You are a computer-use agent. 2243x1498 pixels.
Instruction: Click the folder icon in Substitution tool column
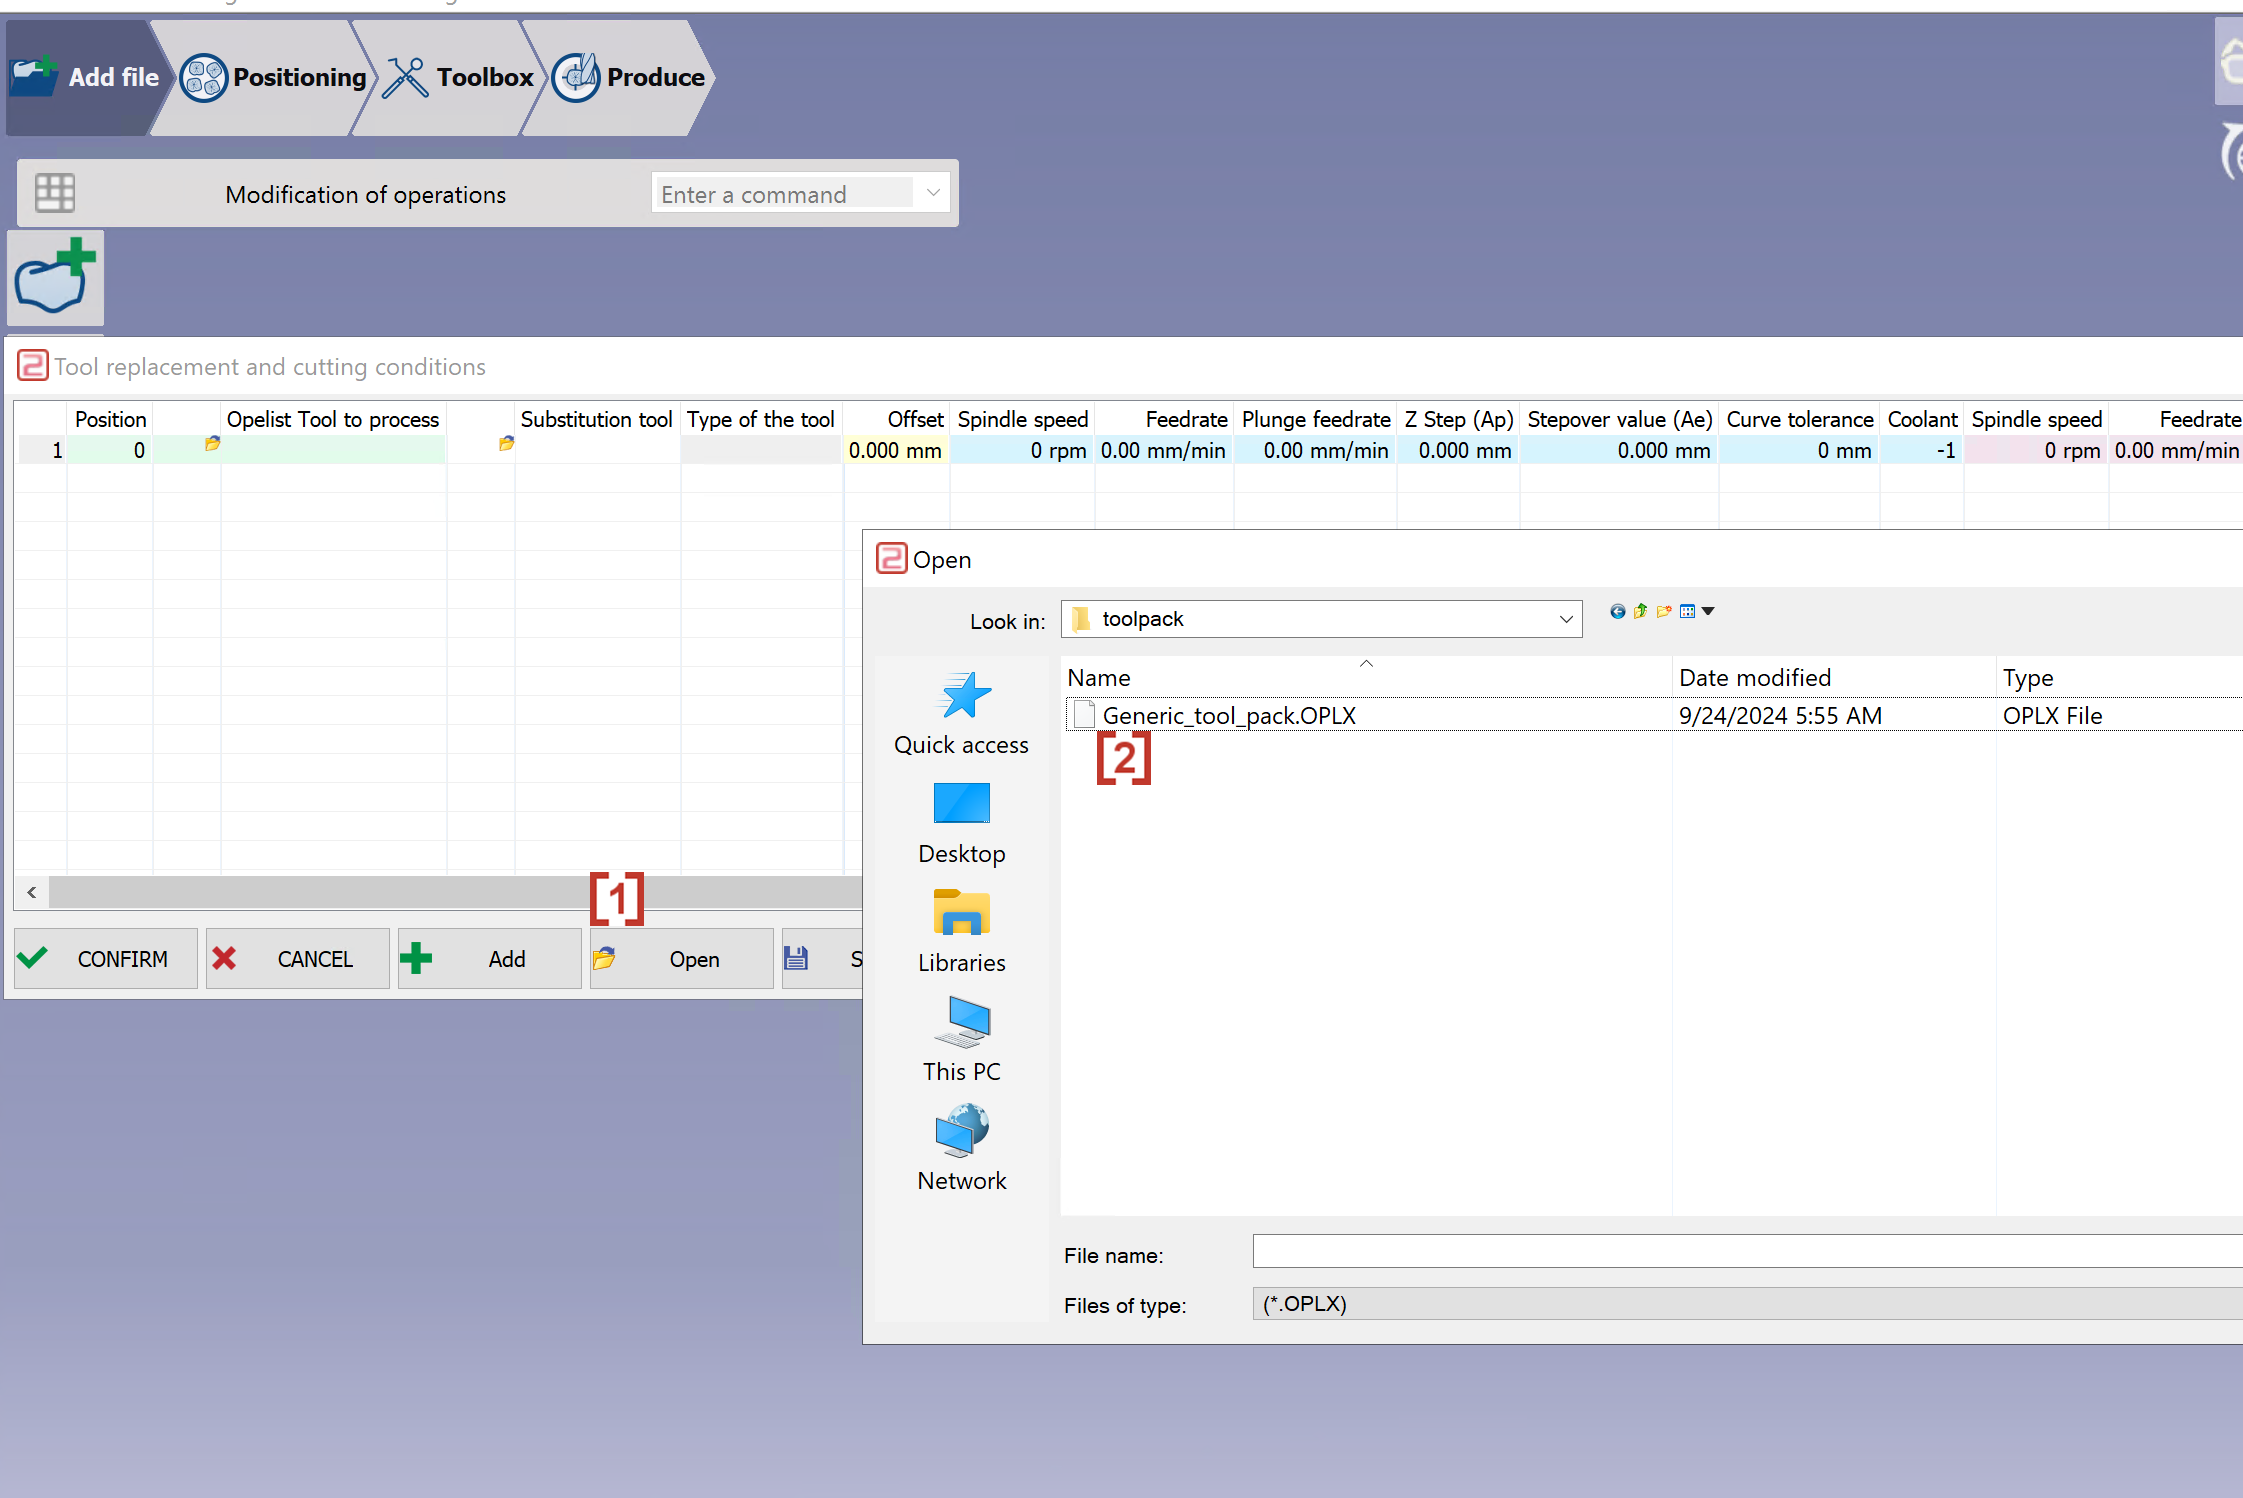coord(506,443)
